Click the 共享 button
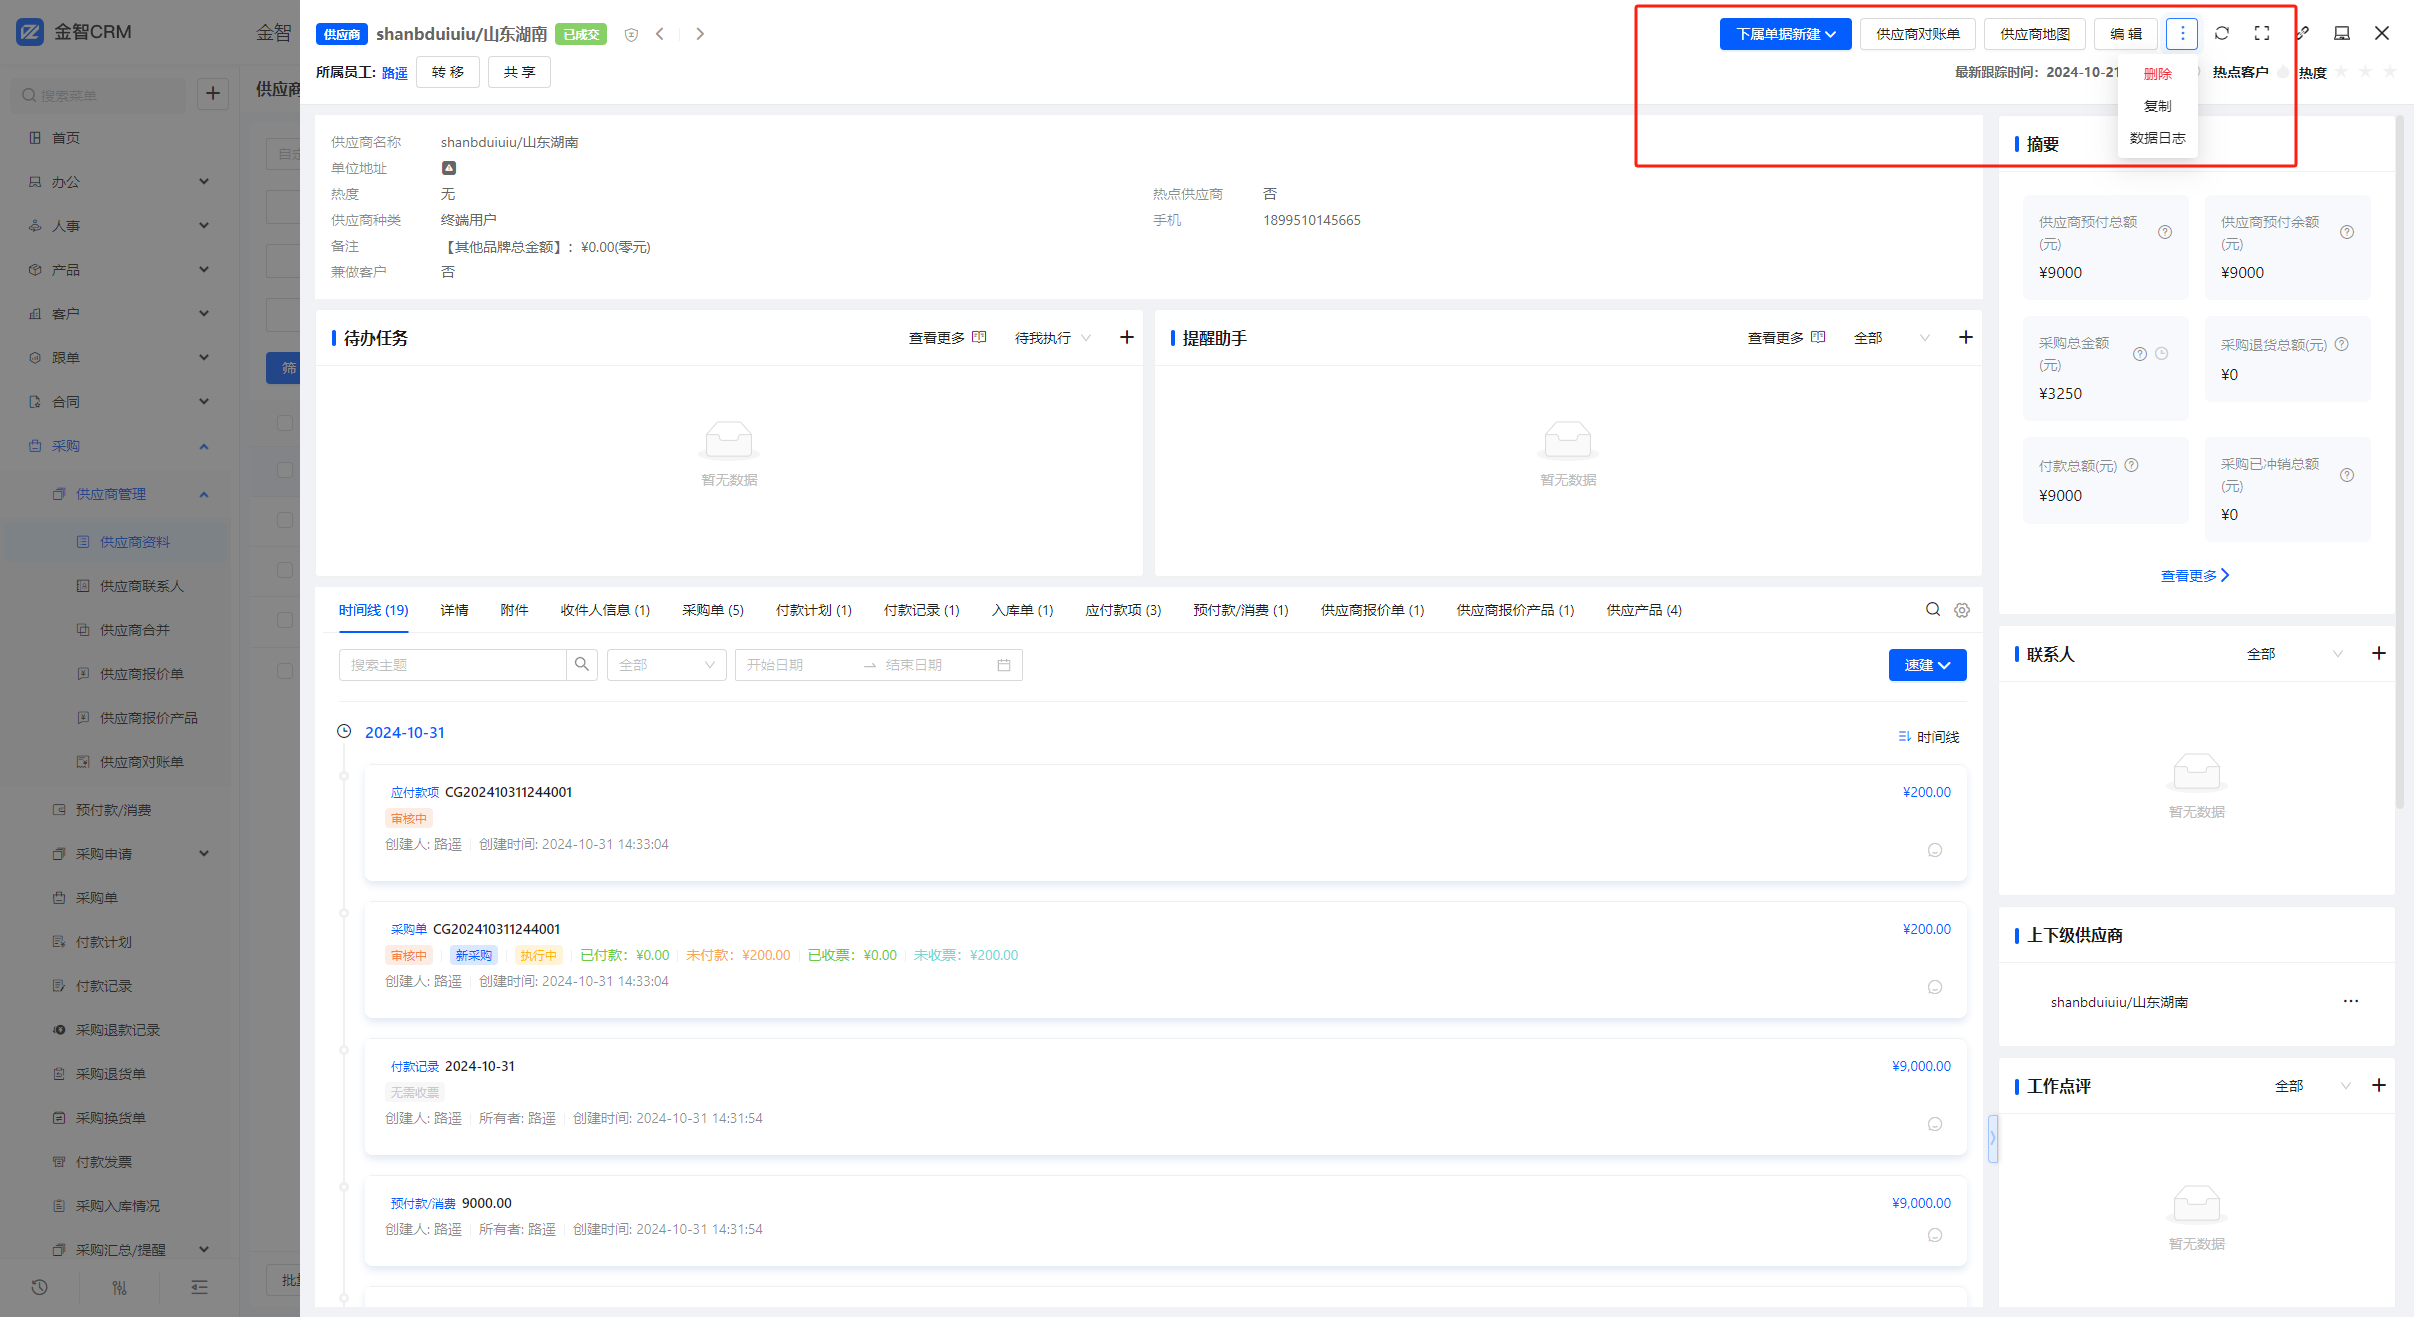 519,72
